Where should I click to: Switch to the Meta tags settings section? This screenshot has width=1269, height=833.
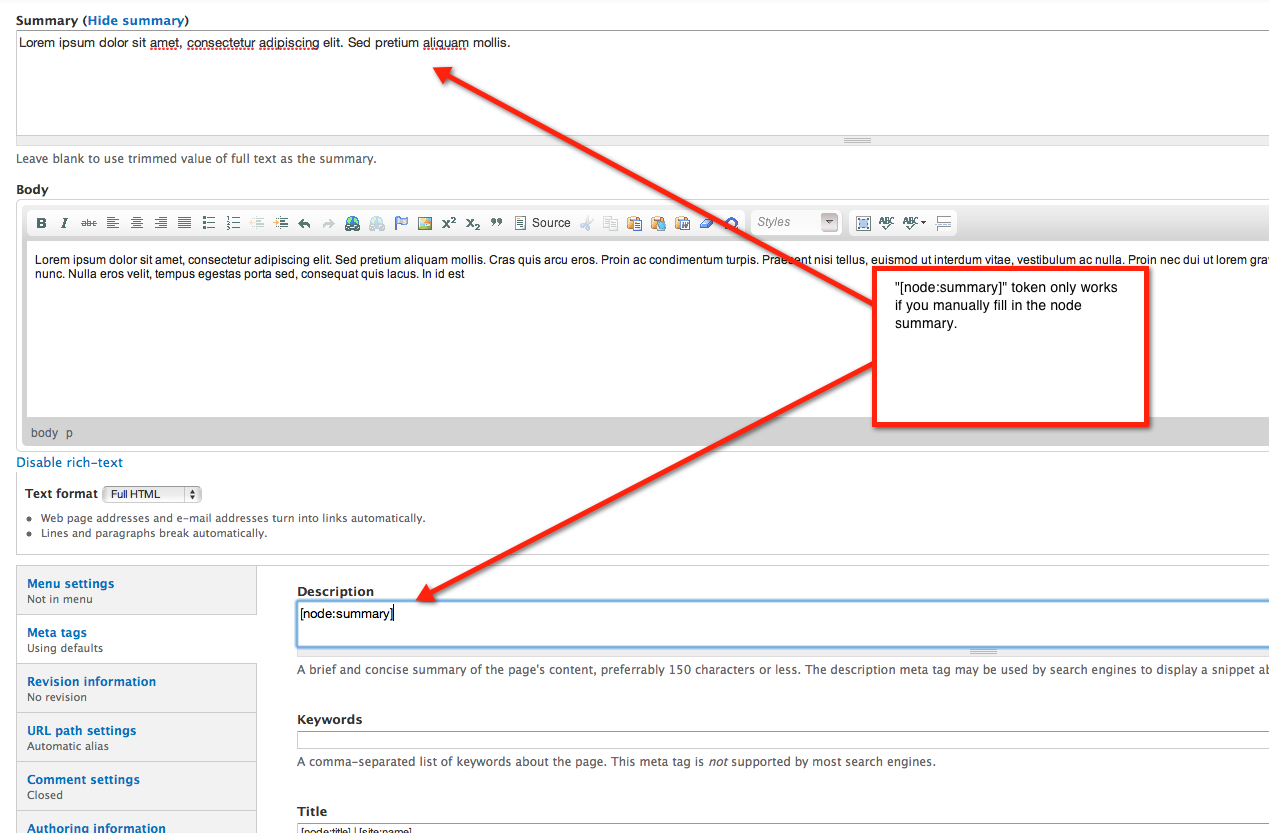(56, 632)
